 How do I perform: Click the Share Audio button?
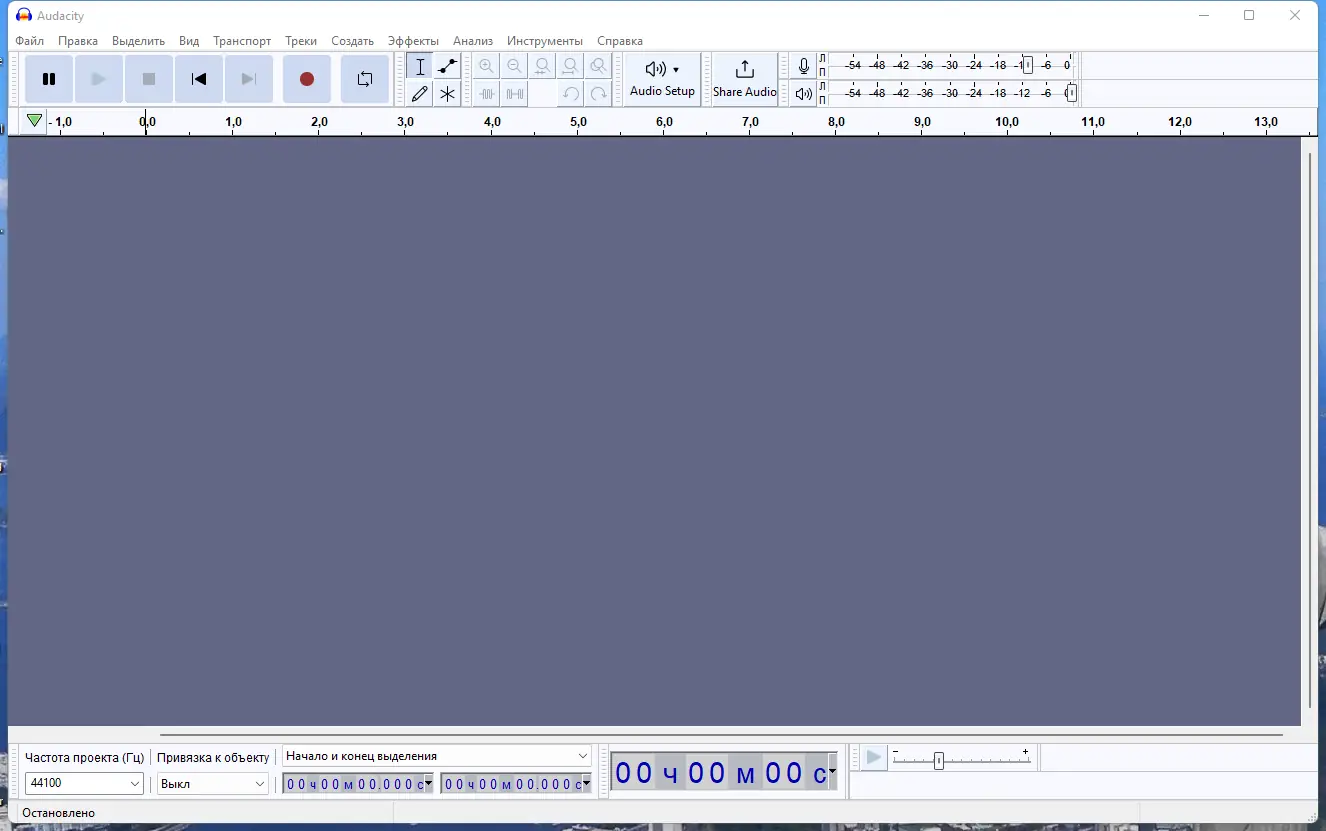pos(744,78)
